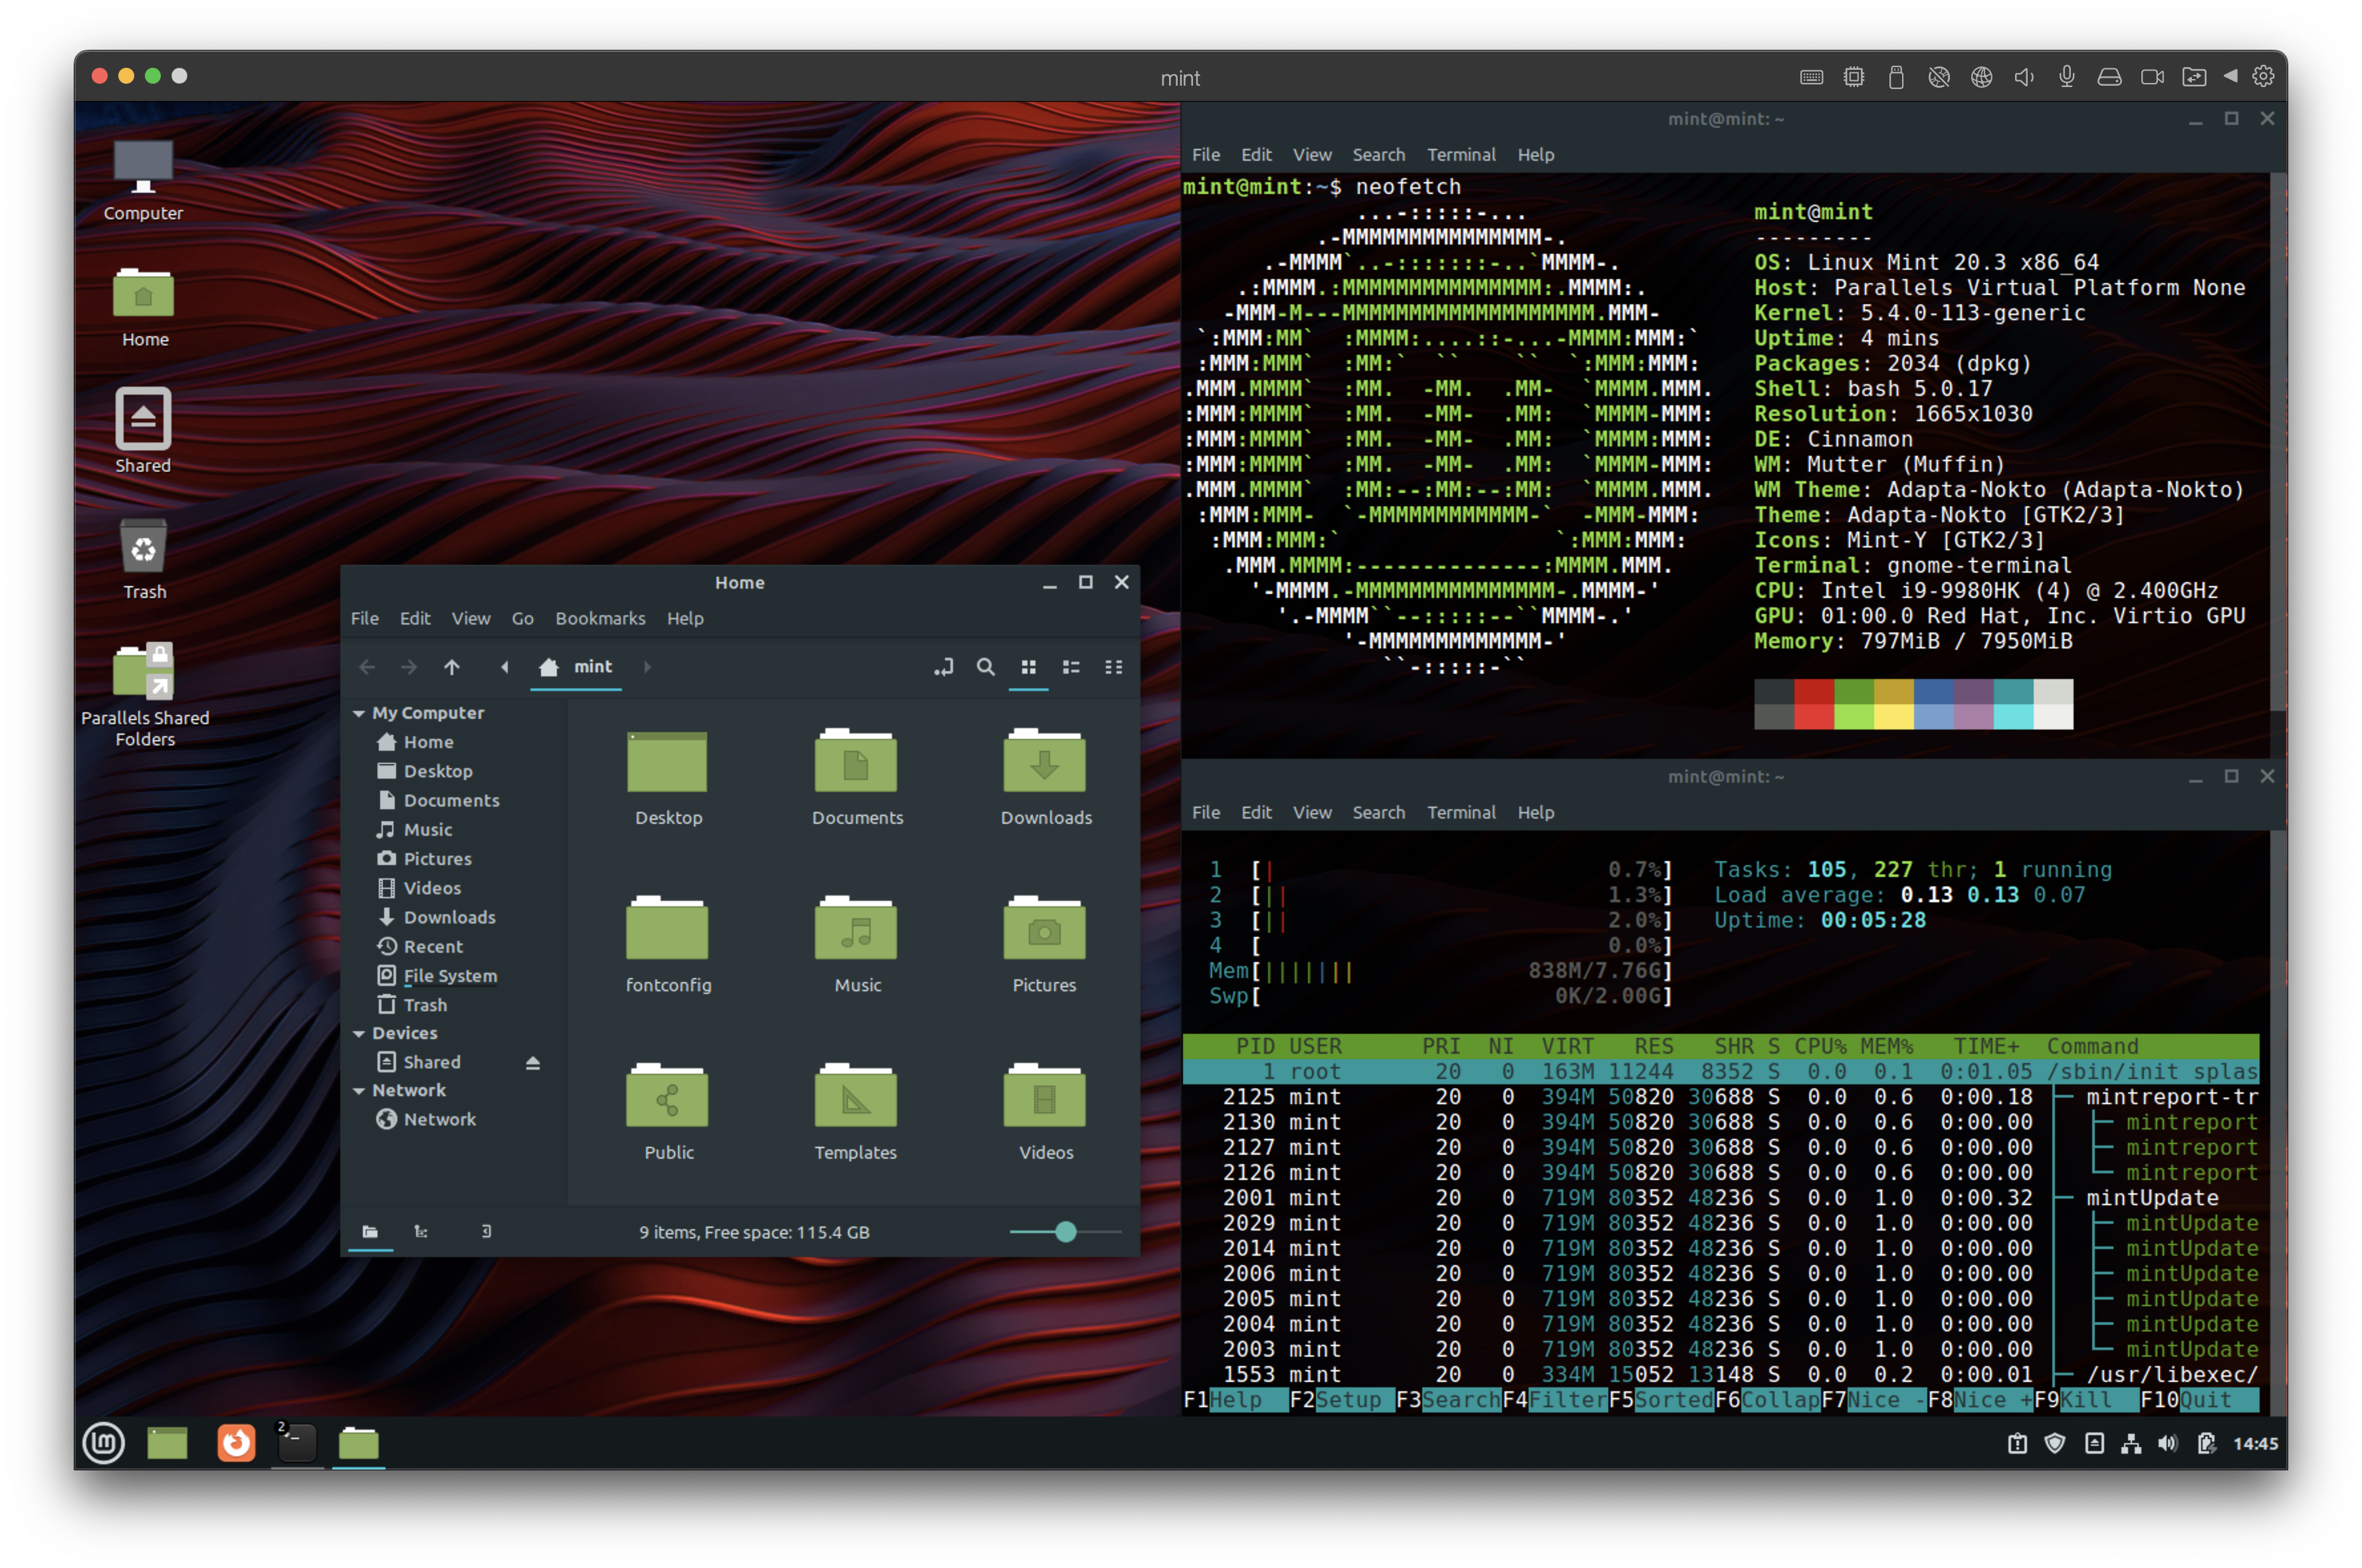This screenshot has width=2362, height=1568.
Task: Click F4 Filter in htop
Action: (1554, 1400)
